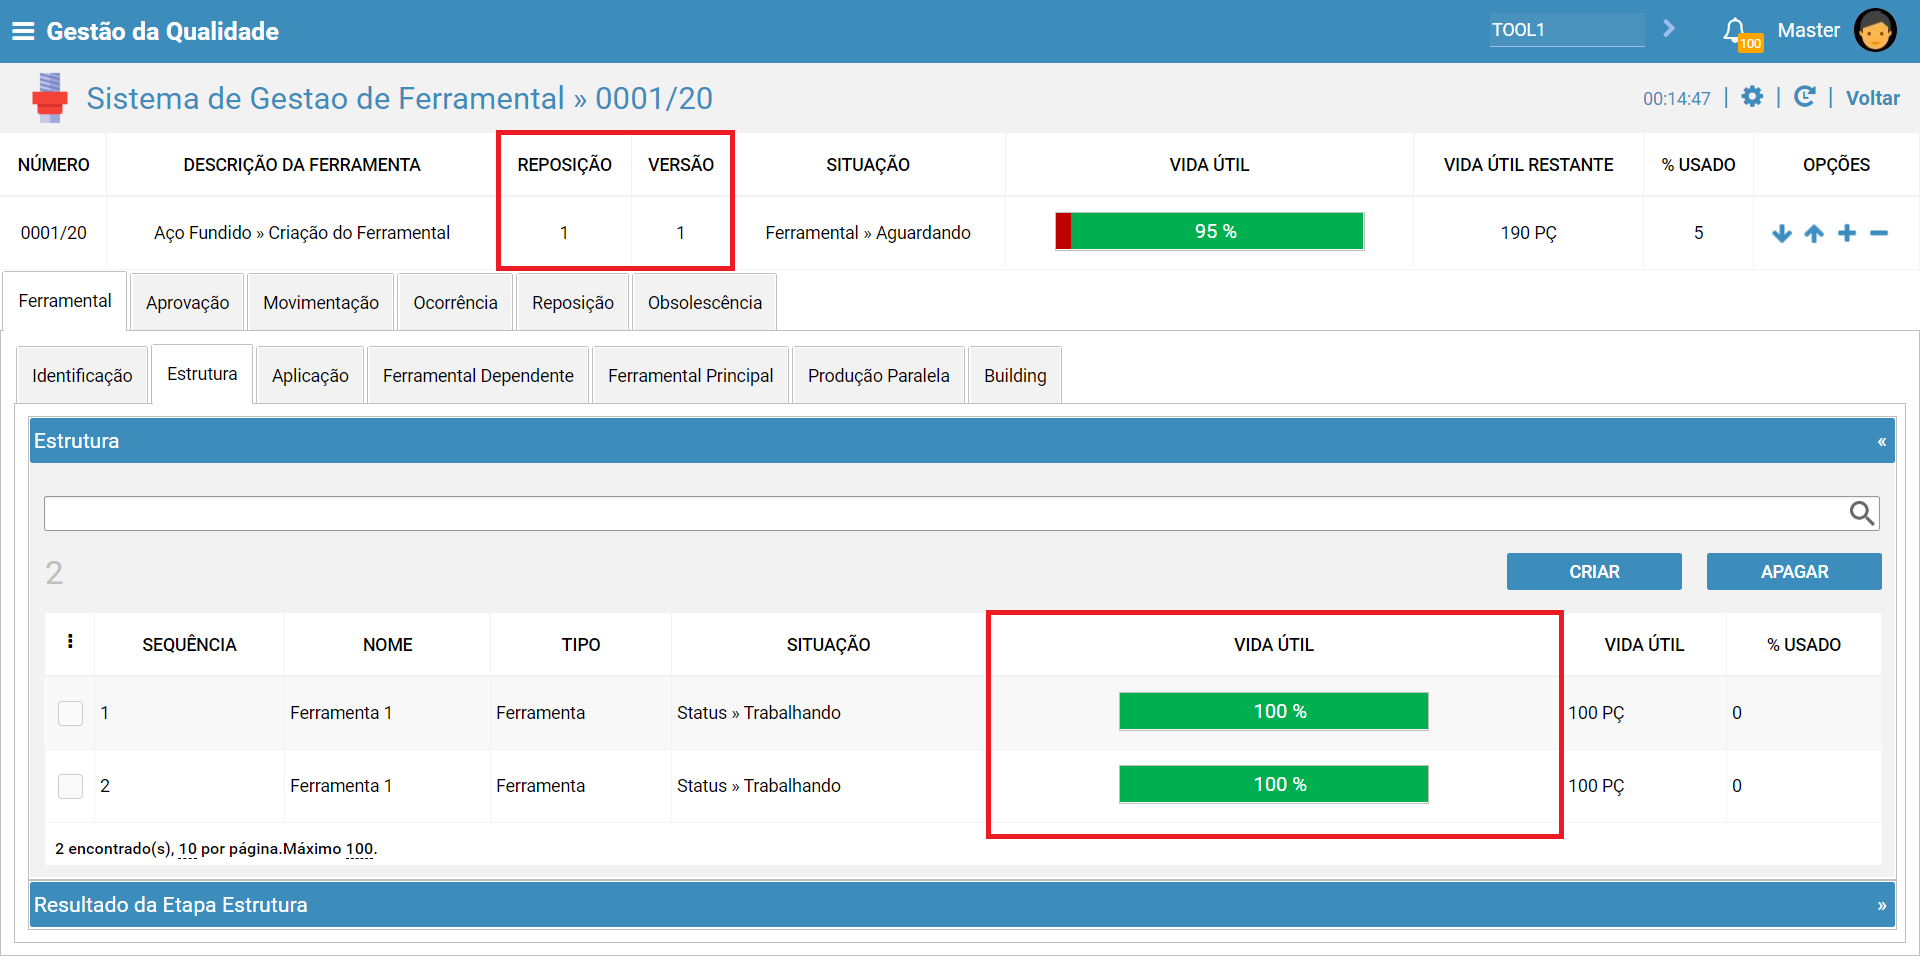Check the box for sequence 1 row
1920x971 pixels.
click(71, 713)
